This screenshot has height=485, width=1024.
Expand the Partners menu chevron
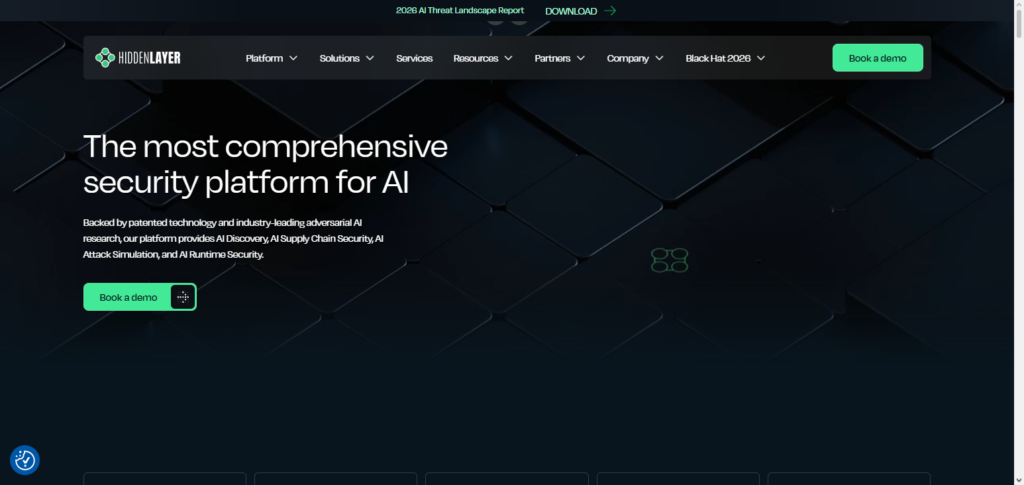tap(581, 58)
